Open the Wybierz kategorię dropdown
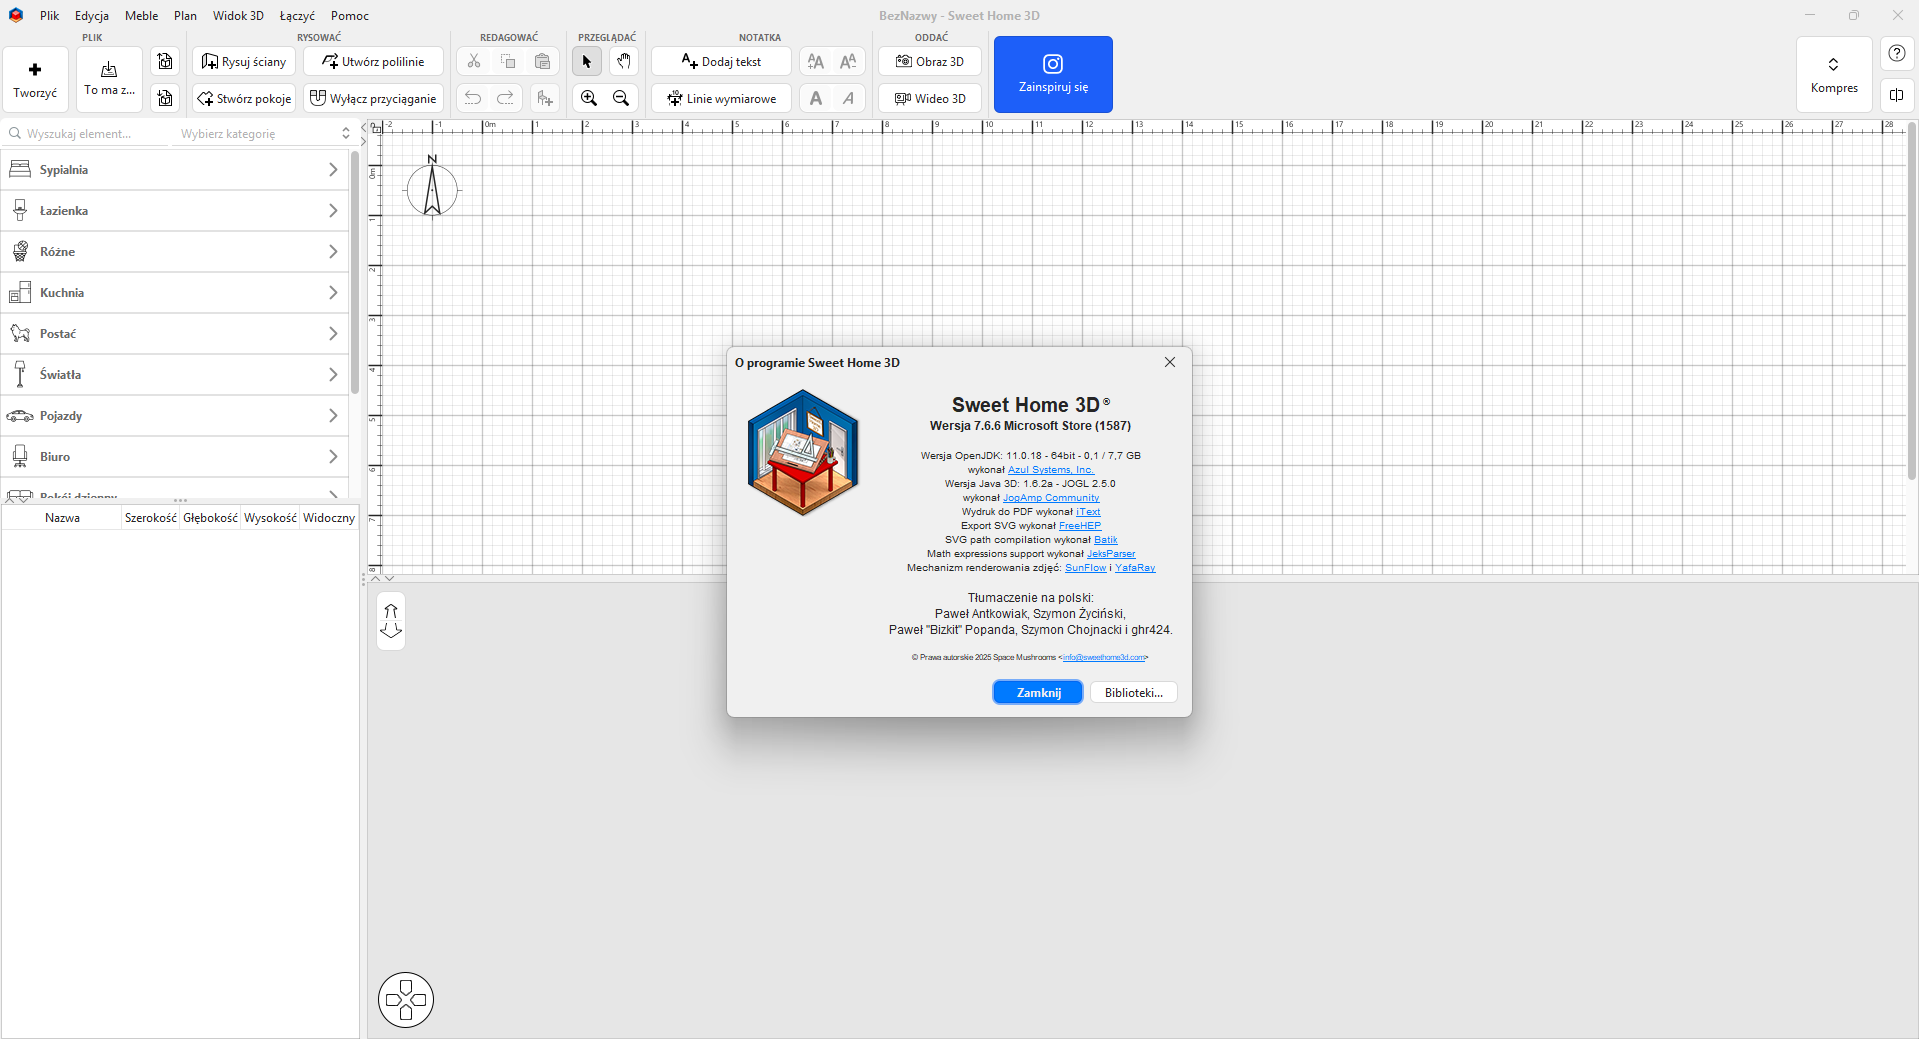The image size is (1919, 1039). (265, 133)
